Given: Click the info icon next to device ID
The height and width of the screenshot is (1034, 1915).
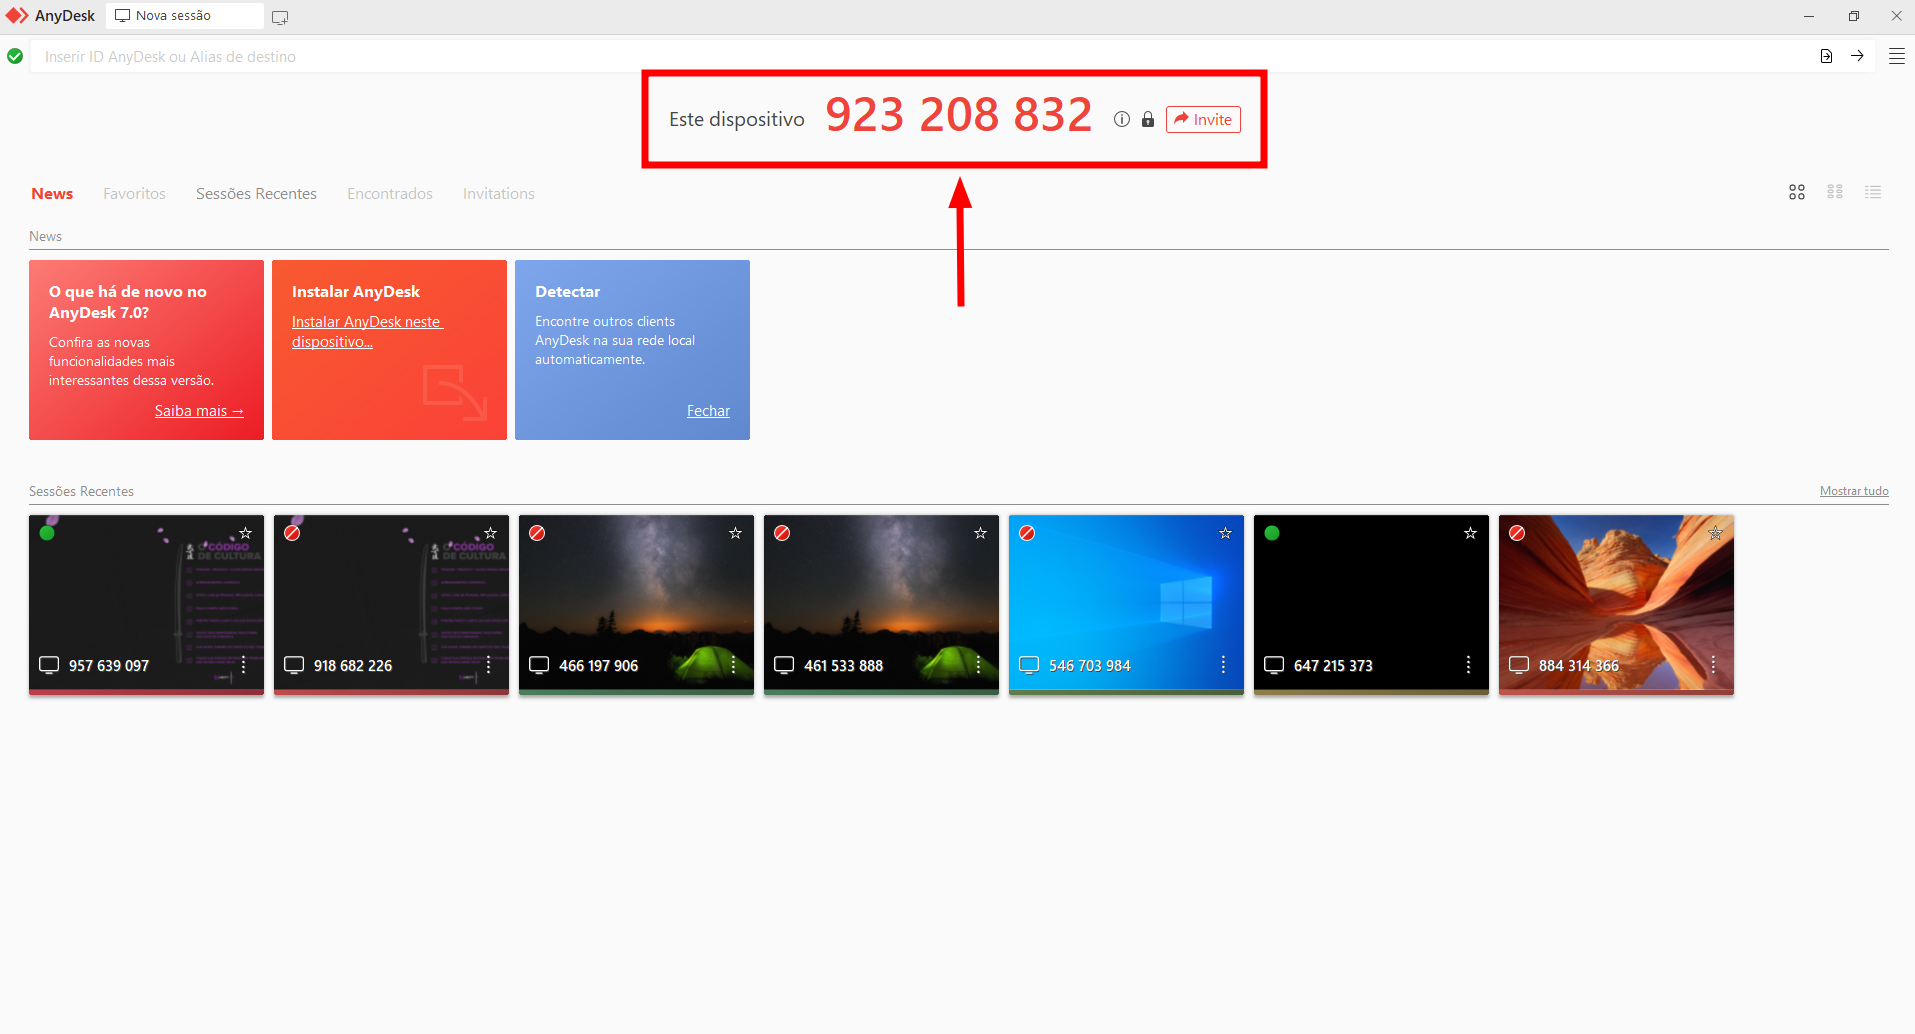Looking at the screenshot, I should click(x=1122, y=119).
